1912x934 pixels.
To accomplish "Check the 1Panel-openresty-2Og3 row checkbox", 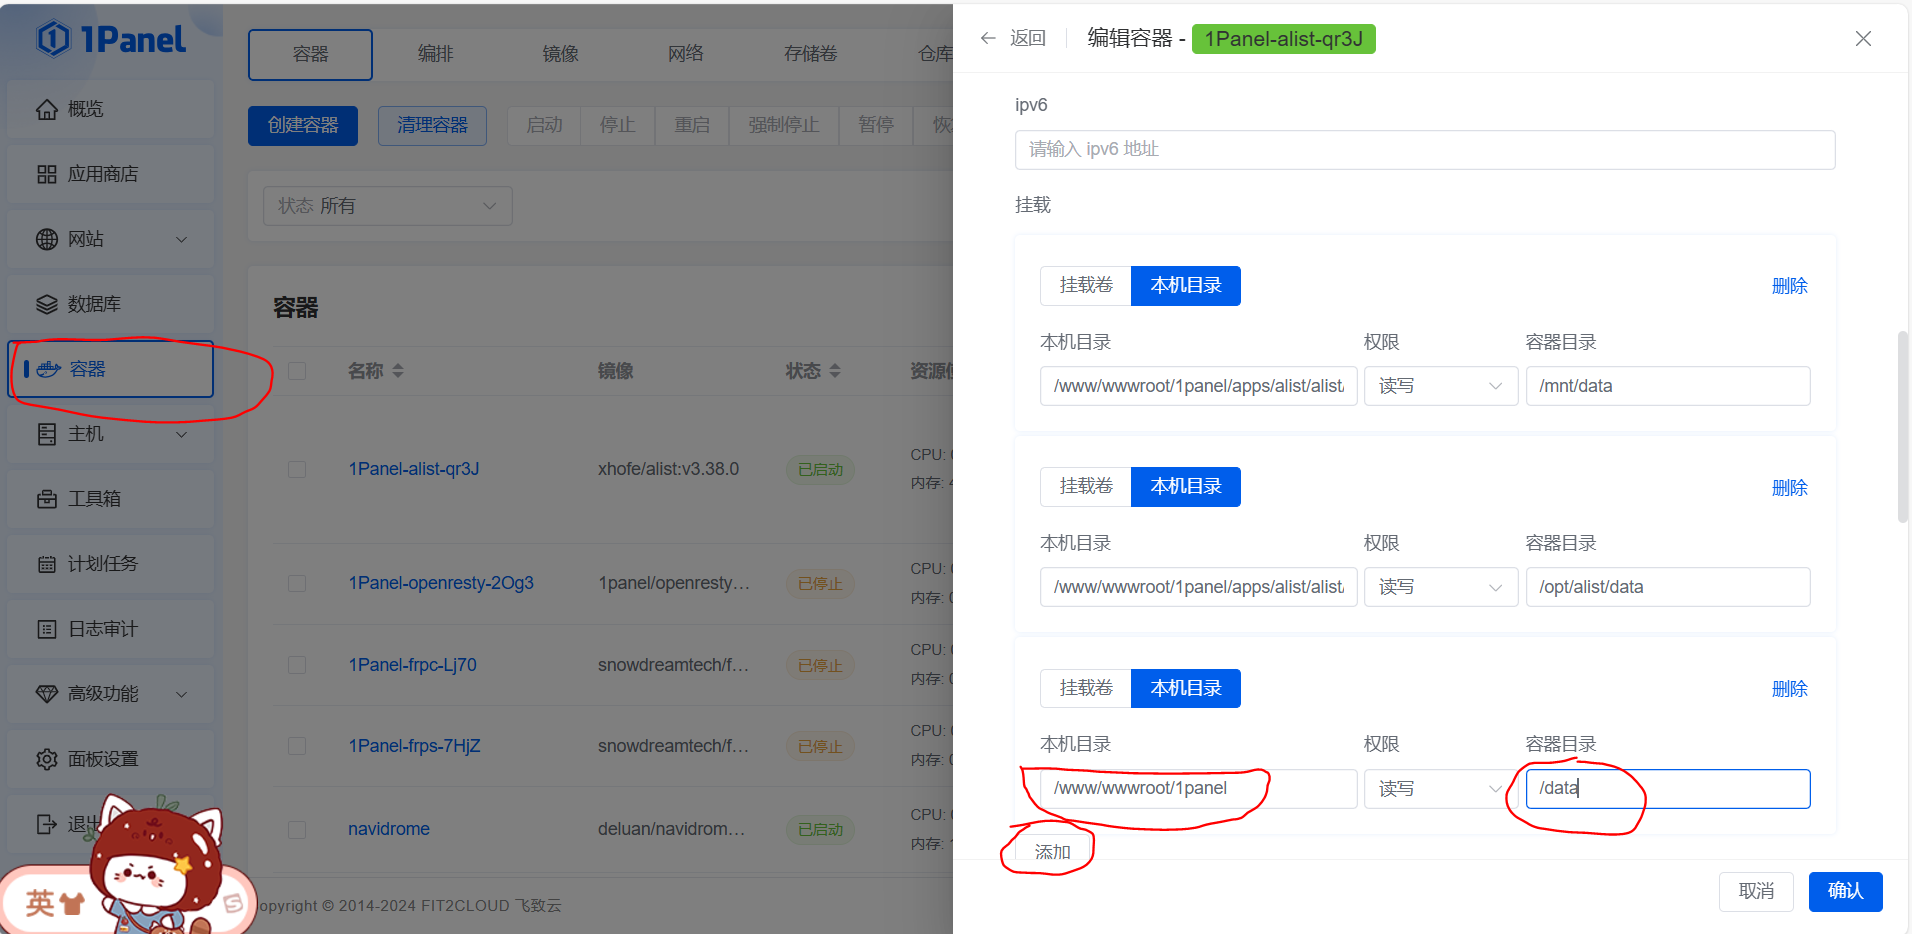I will click(297, 583).
